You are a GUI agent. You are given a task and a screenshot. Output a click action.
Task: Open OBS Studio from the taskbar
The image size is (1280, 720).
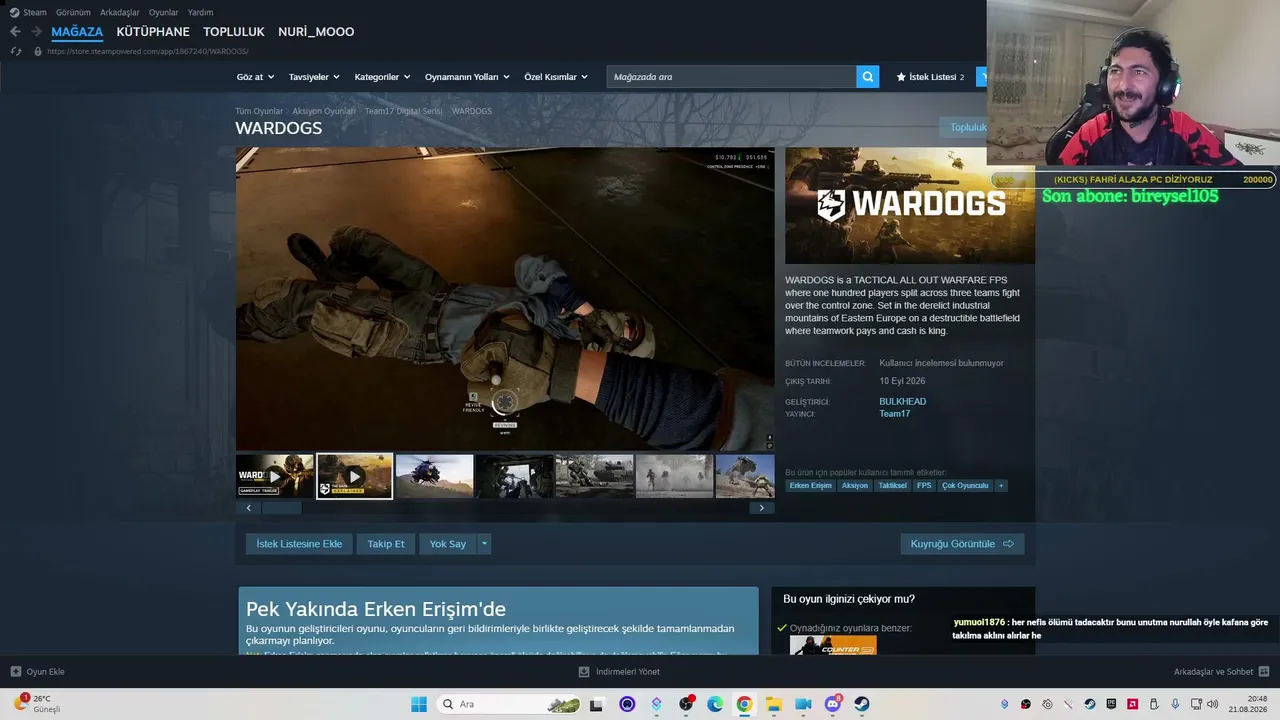tap(686, 704)
